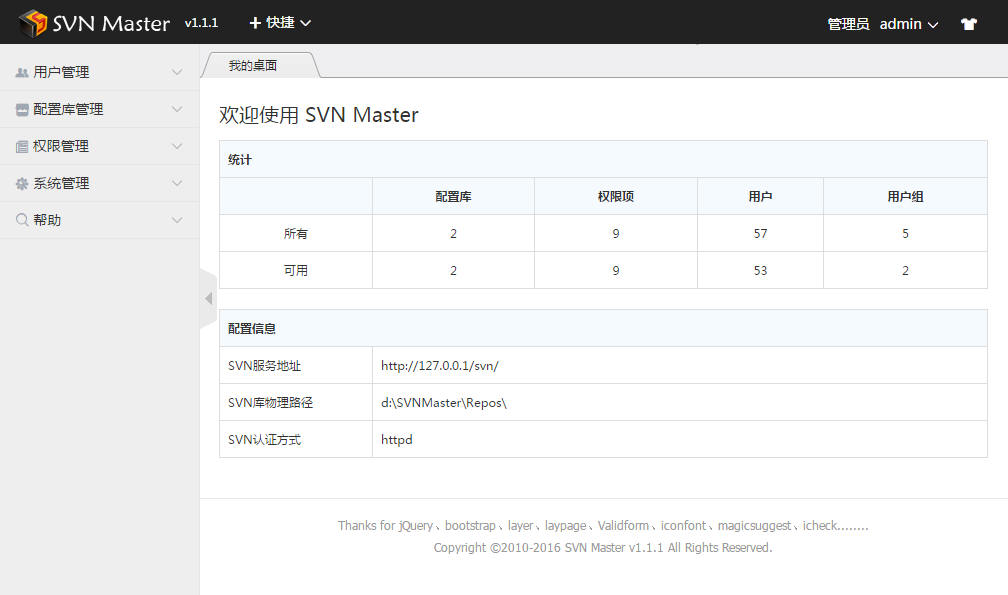Click the 欢迎使用 SVN Master heading
Viewport: 1008px width, 595px height.
(319, 114)
